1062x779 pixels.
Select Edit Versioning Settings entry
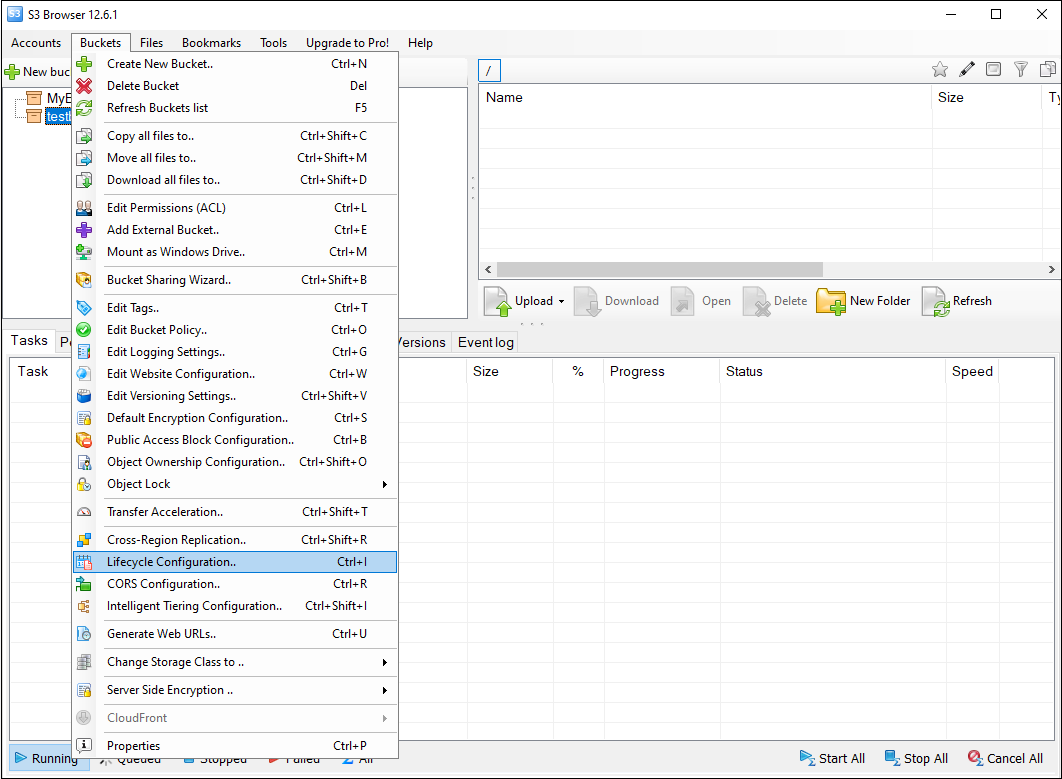coord(235,396)
